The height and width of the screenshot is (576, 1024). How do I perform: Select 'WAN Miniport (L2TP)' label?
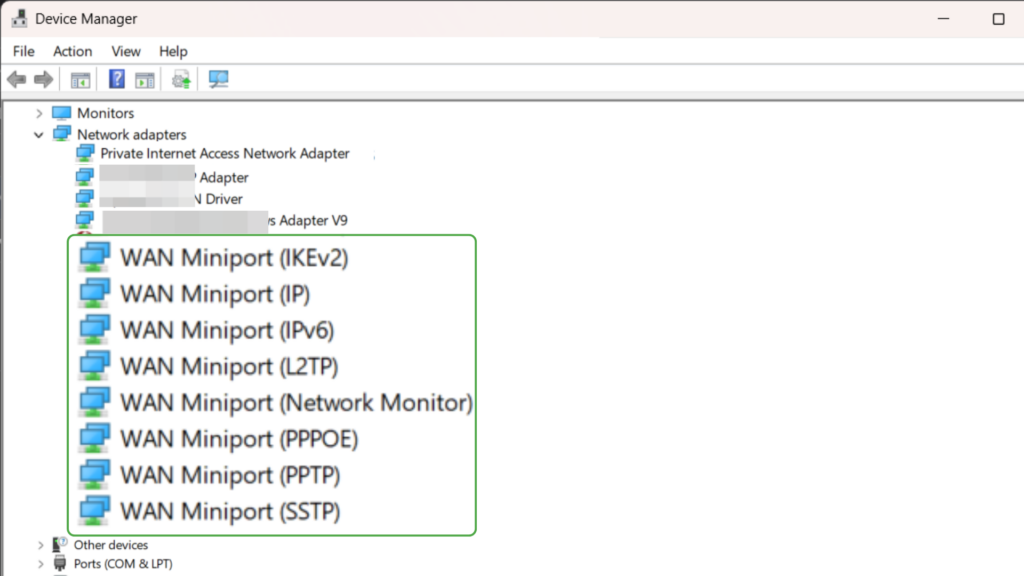229,366
